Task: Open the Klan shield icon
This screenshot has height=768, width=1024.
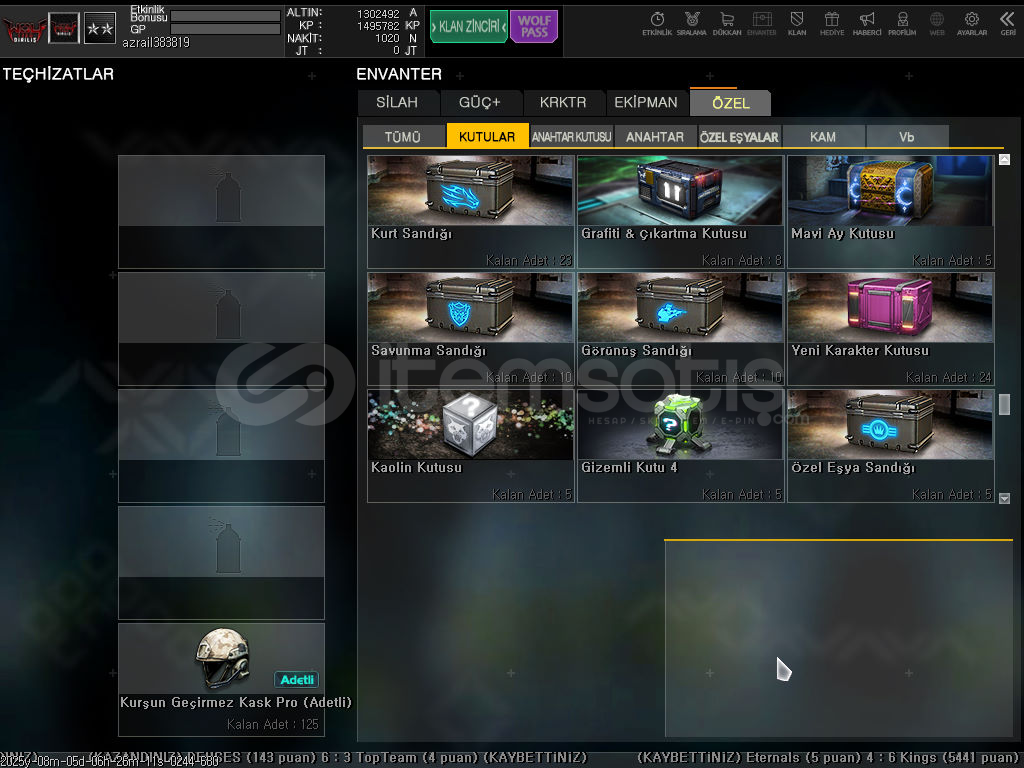Action: 797,24
